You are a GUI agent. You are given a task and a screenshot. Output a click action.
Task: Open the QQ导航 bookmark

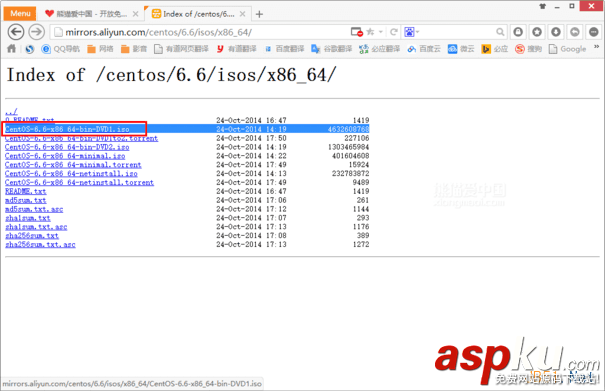pyautogui.click(x=60, y=49)
